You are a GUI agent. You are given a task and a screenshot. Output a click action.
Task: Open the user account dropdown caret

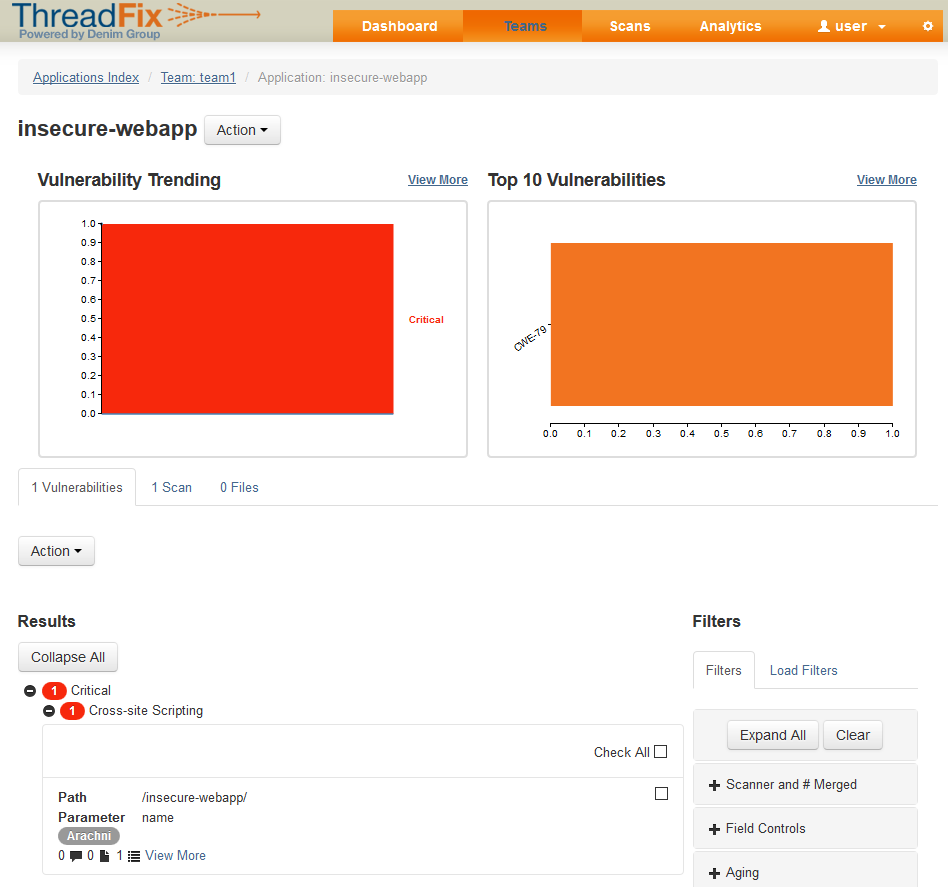click(881, 27)
